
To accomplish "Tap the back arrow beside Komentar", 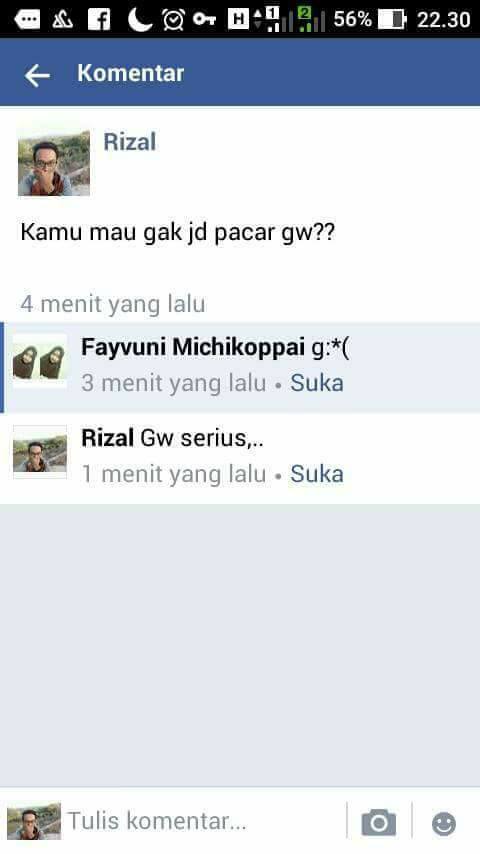I will tap(37, 75).
